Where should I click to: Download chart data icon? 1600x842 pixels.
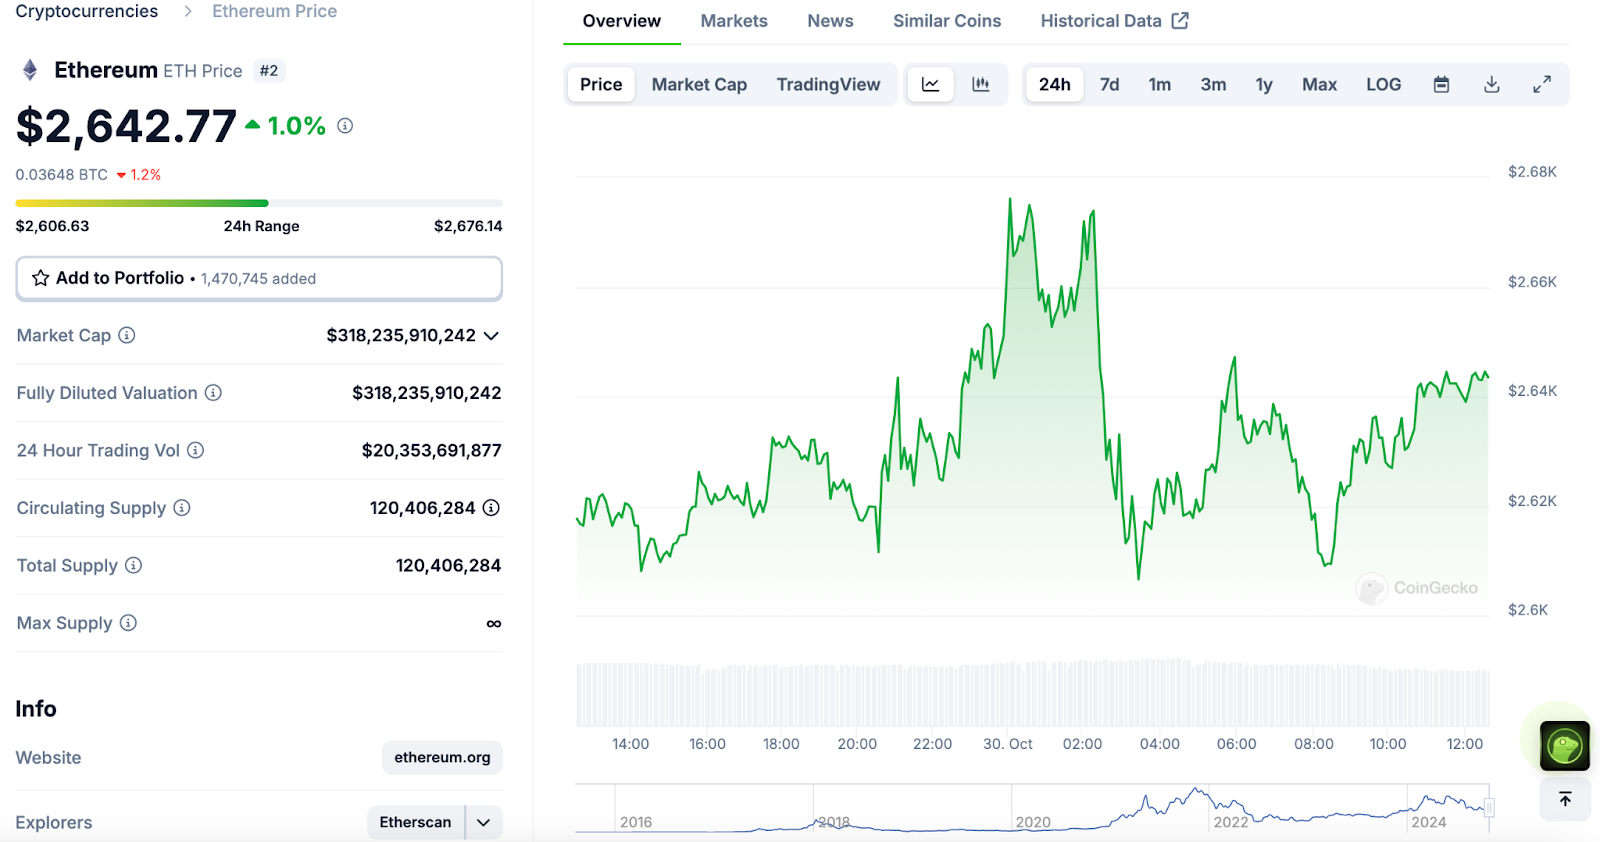[1491, 85]
